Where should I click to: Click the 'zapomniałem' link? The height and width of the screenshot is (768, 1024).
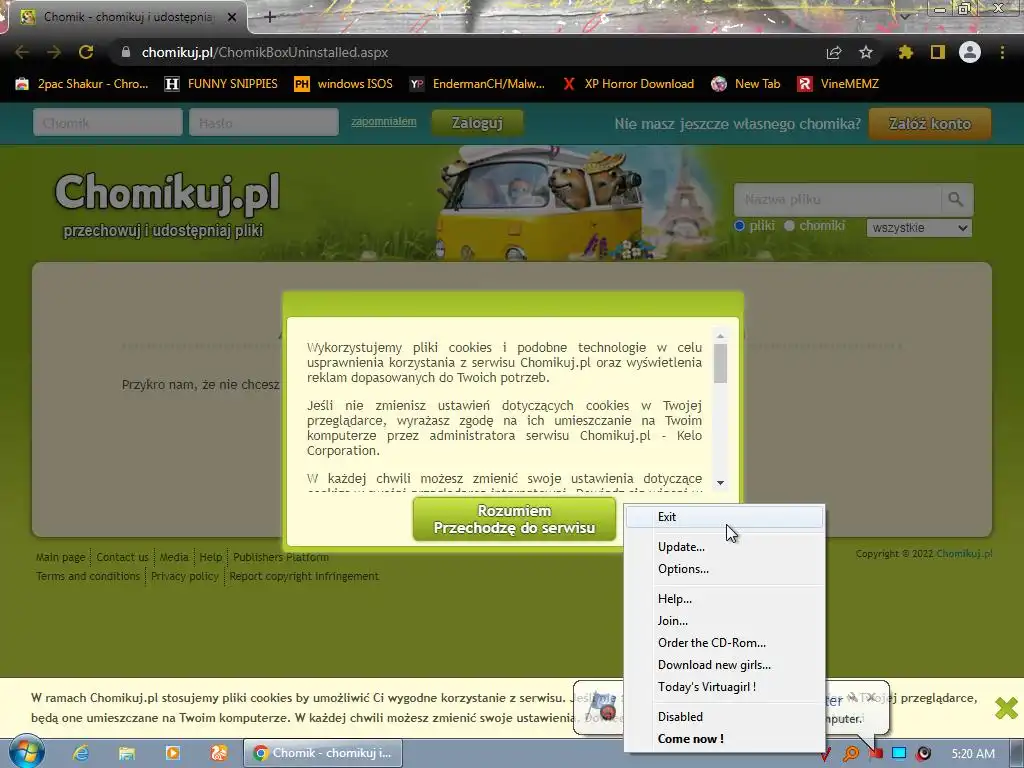[x=383, y=121]
